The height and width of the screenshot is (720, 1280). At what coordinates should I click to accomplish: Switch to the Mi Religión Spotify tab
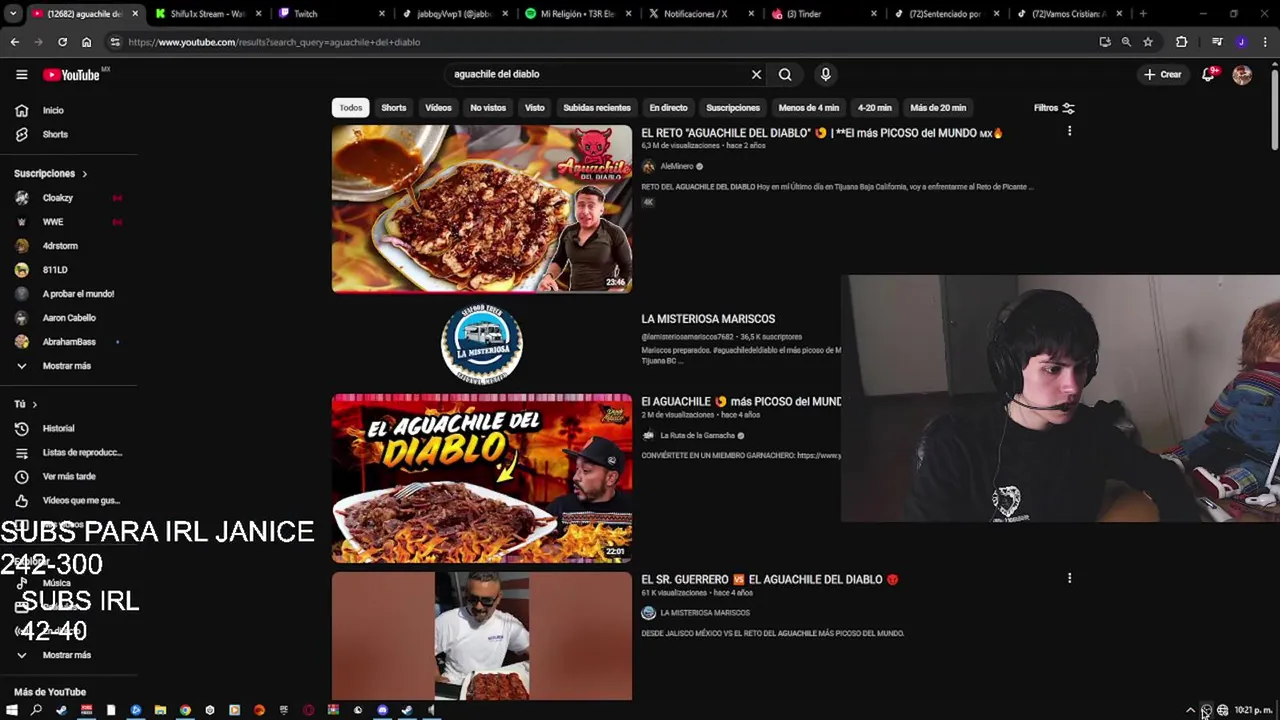coord(576,14)
